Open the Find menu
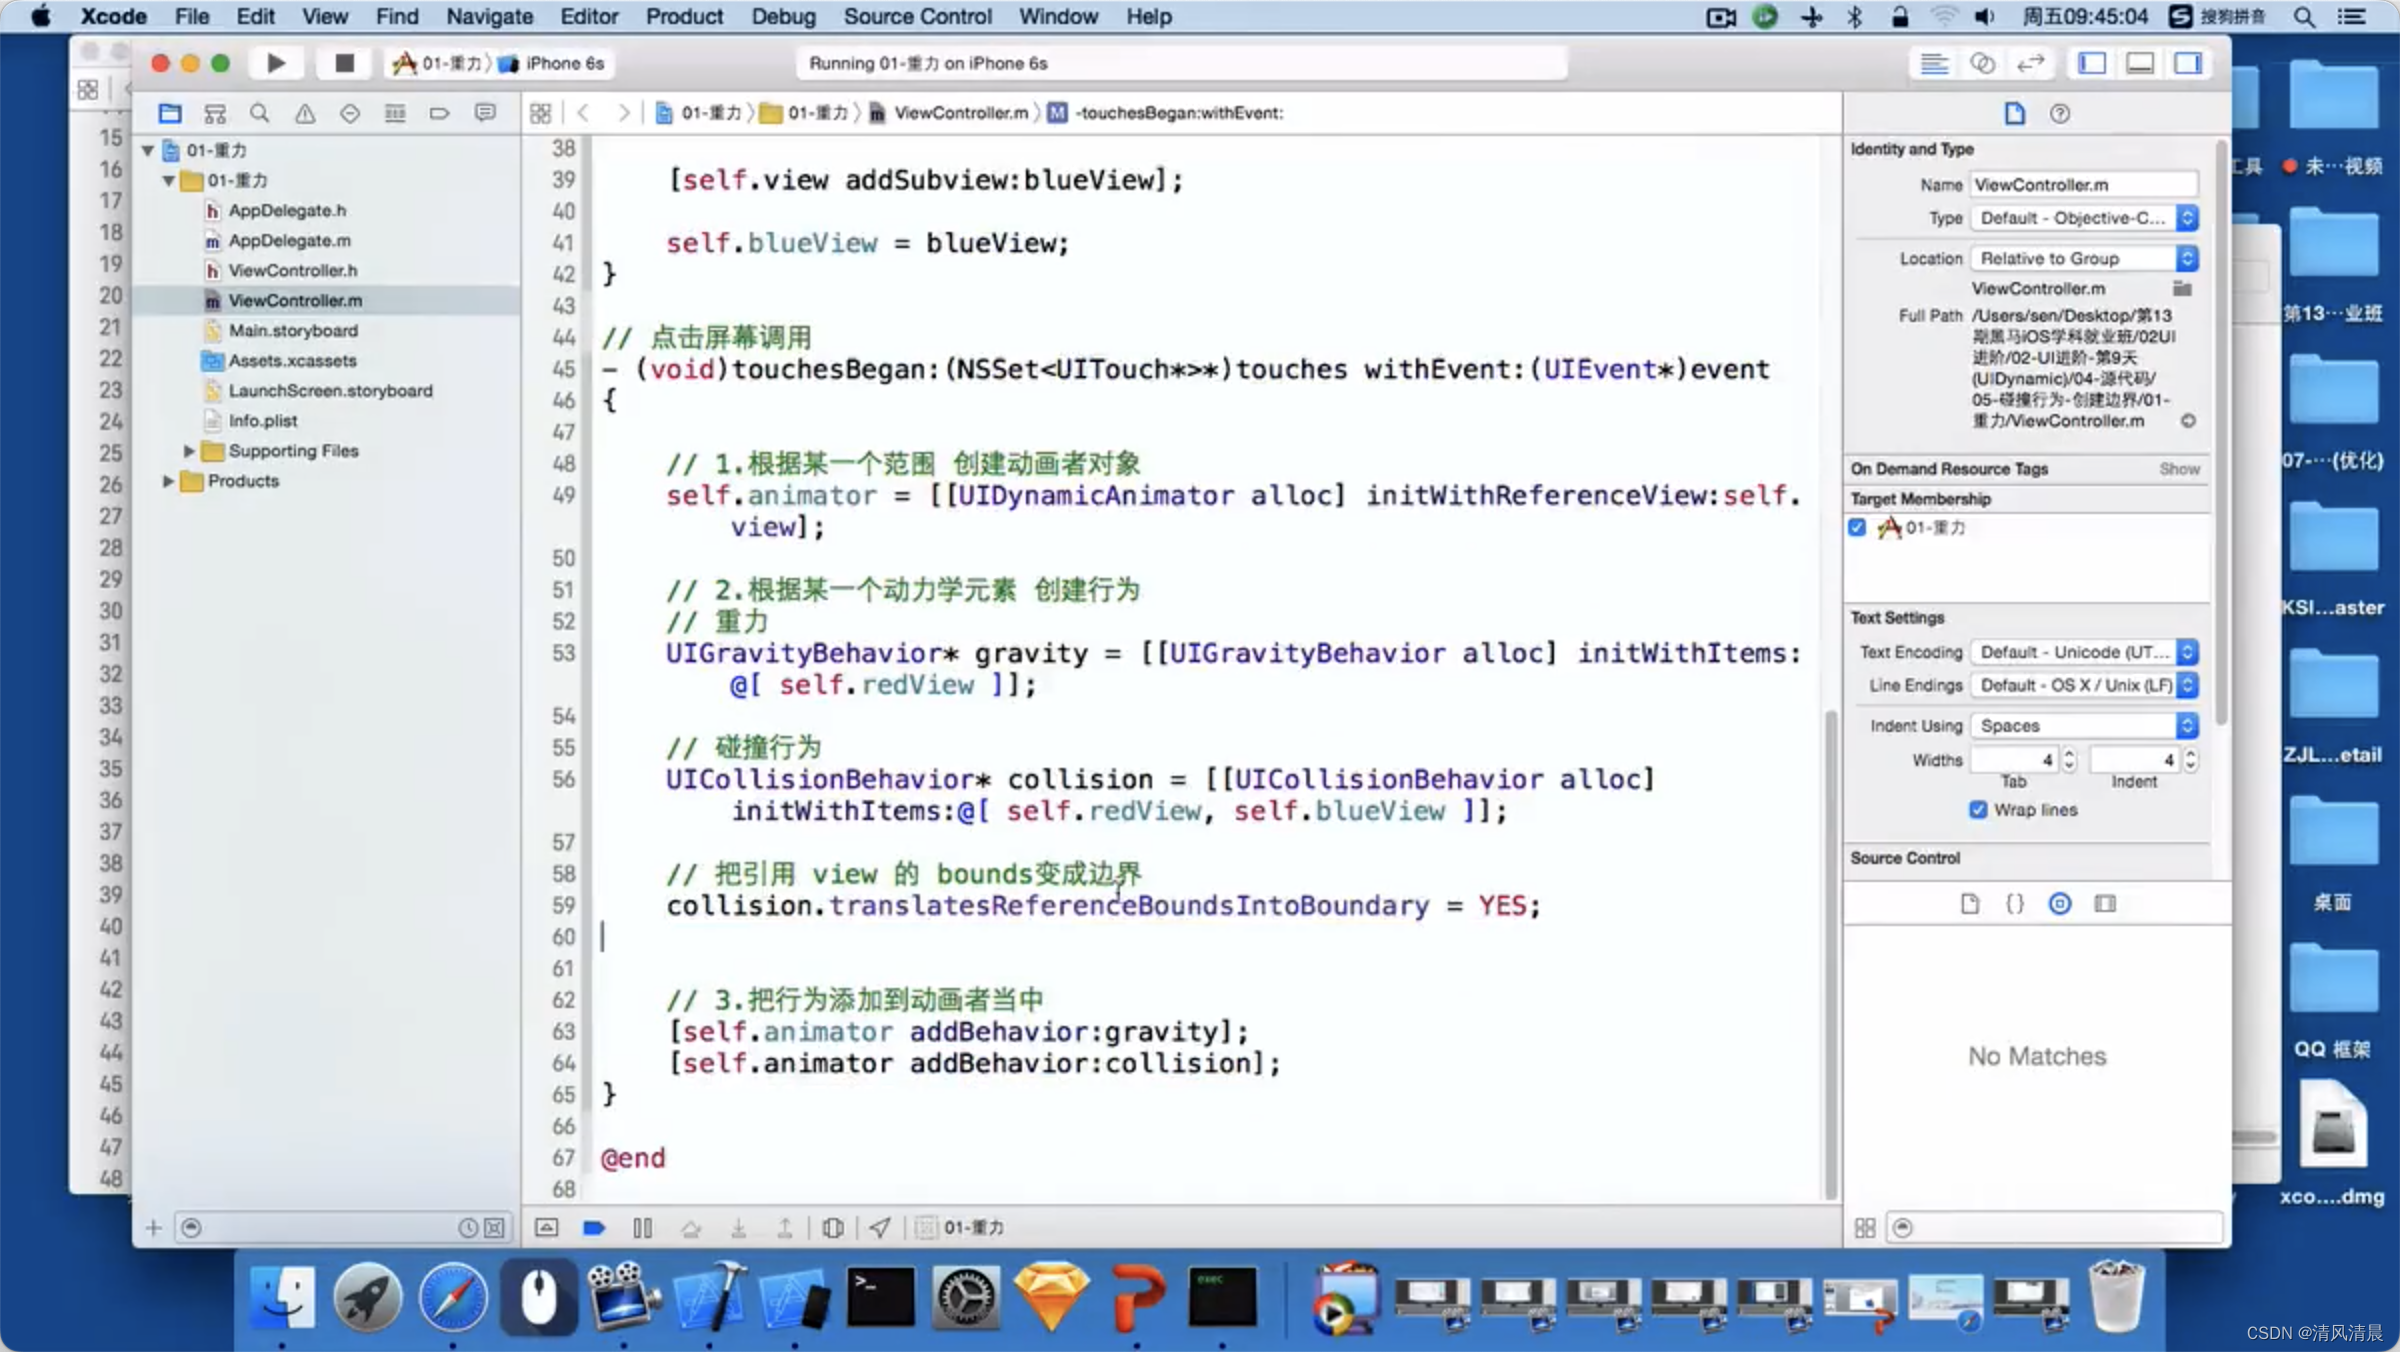 [x=397, y=16]
